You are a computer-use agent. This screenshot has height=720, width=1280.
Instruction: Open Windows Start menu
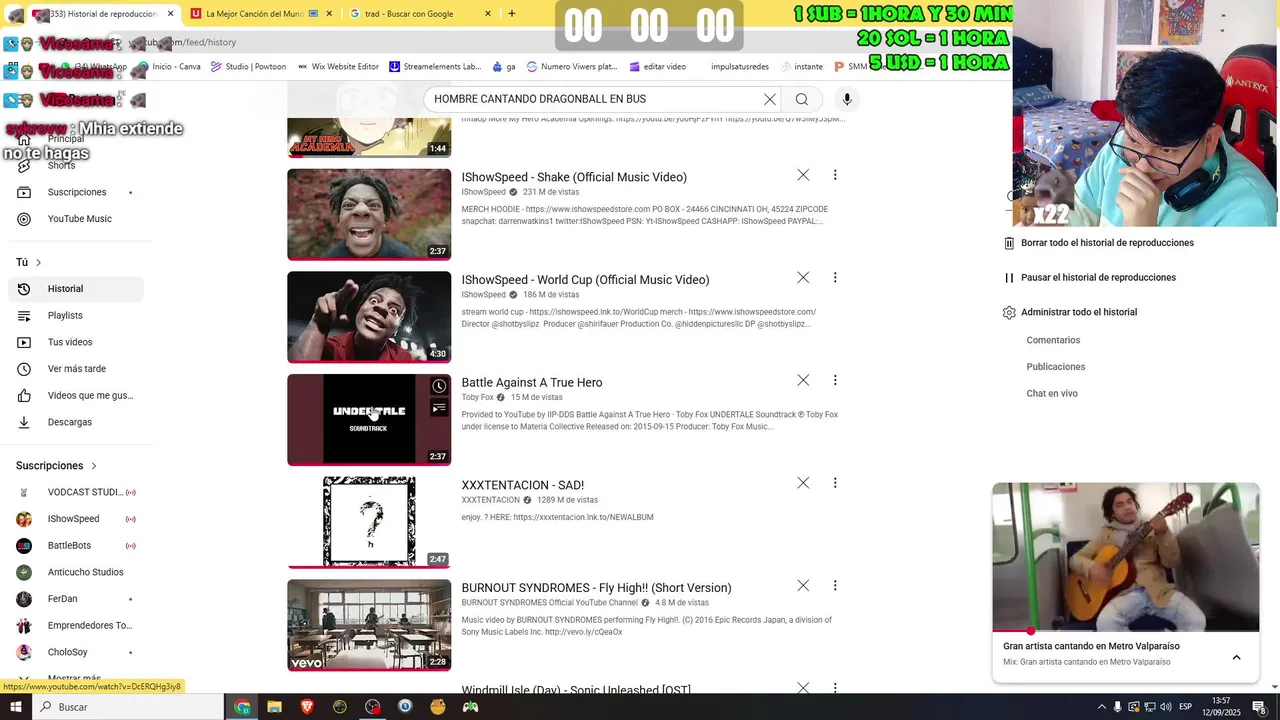pos(15,707)
